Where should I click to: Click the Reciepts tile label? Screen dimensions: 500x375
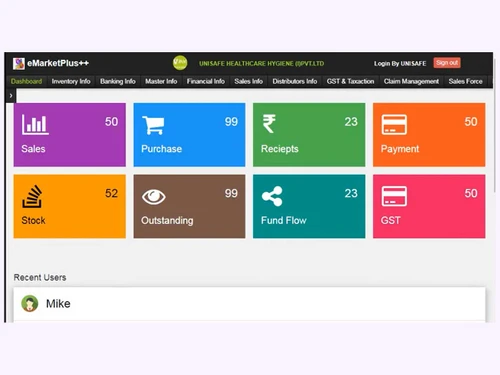(x=280, y=149)
